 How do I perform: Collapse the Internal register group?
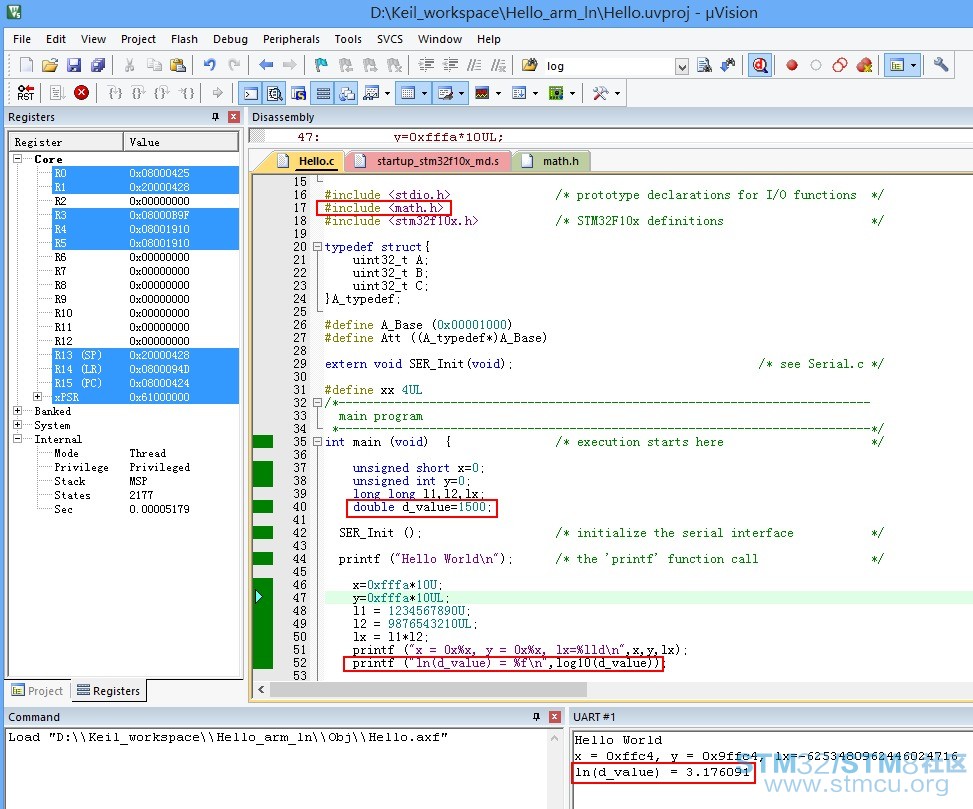pyautogui.click(x=18, y=439)
